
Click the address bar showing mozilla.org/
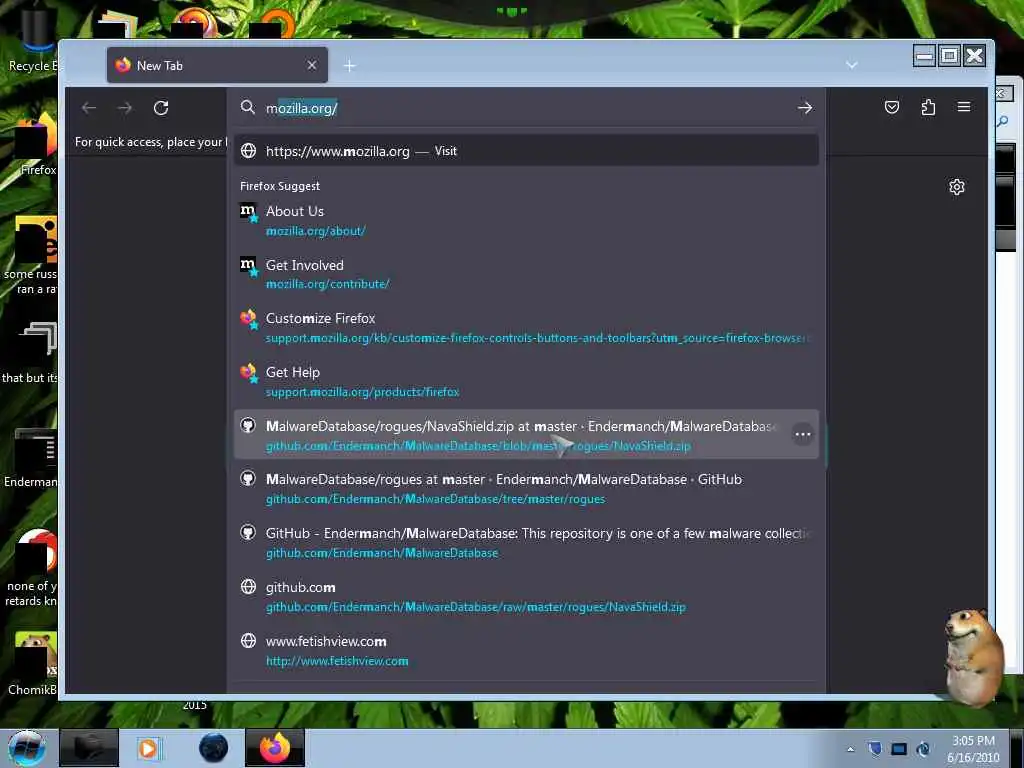(x=526, y=108)
